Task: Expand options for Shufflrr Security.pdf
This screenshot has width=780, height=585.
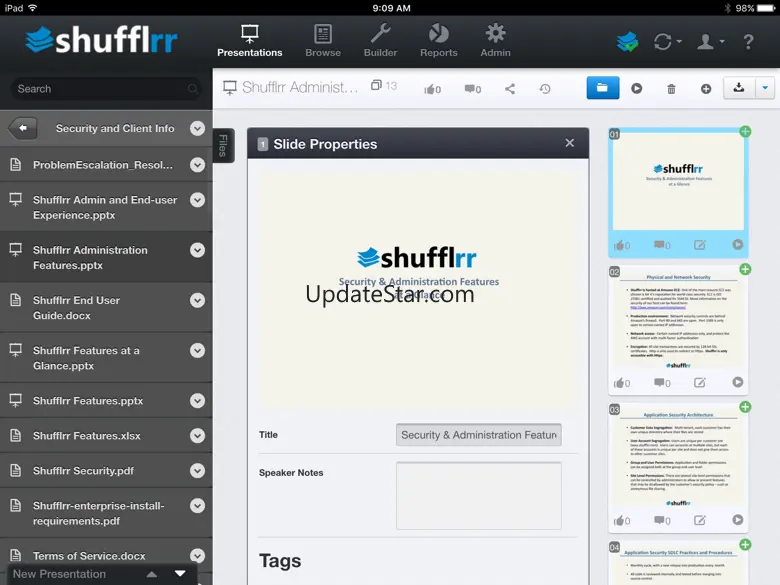Action: 197,469
